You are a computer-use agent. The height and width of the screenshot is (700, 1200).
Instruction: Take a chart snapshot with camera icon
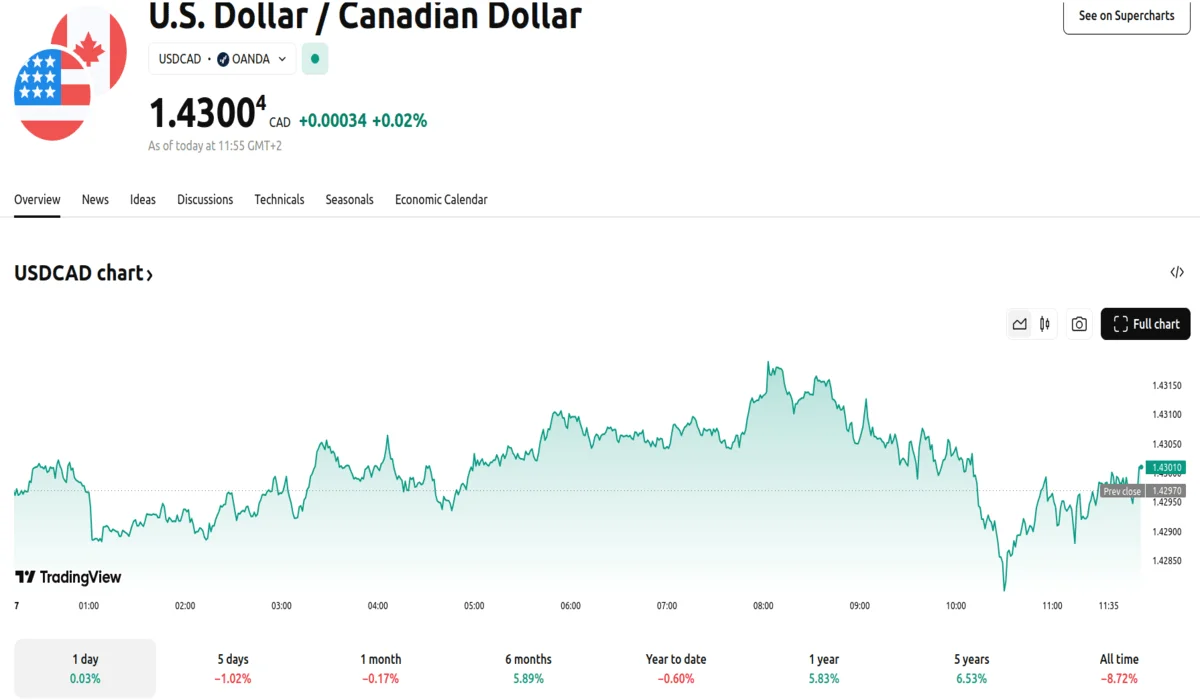pyautogui.click(x=1079, y=324)
